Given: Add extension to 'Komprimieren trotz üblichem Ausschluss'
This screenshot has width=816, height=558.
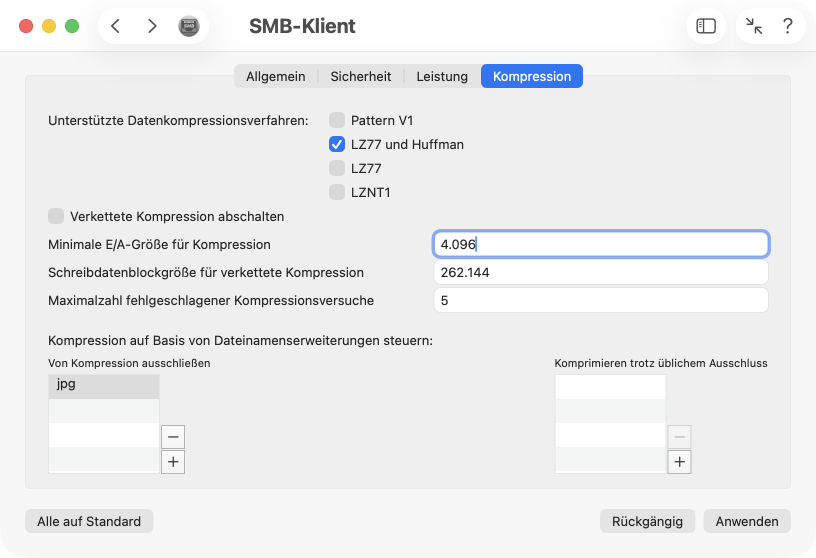Looking at the screenshot, I should (x=680, y=462).
